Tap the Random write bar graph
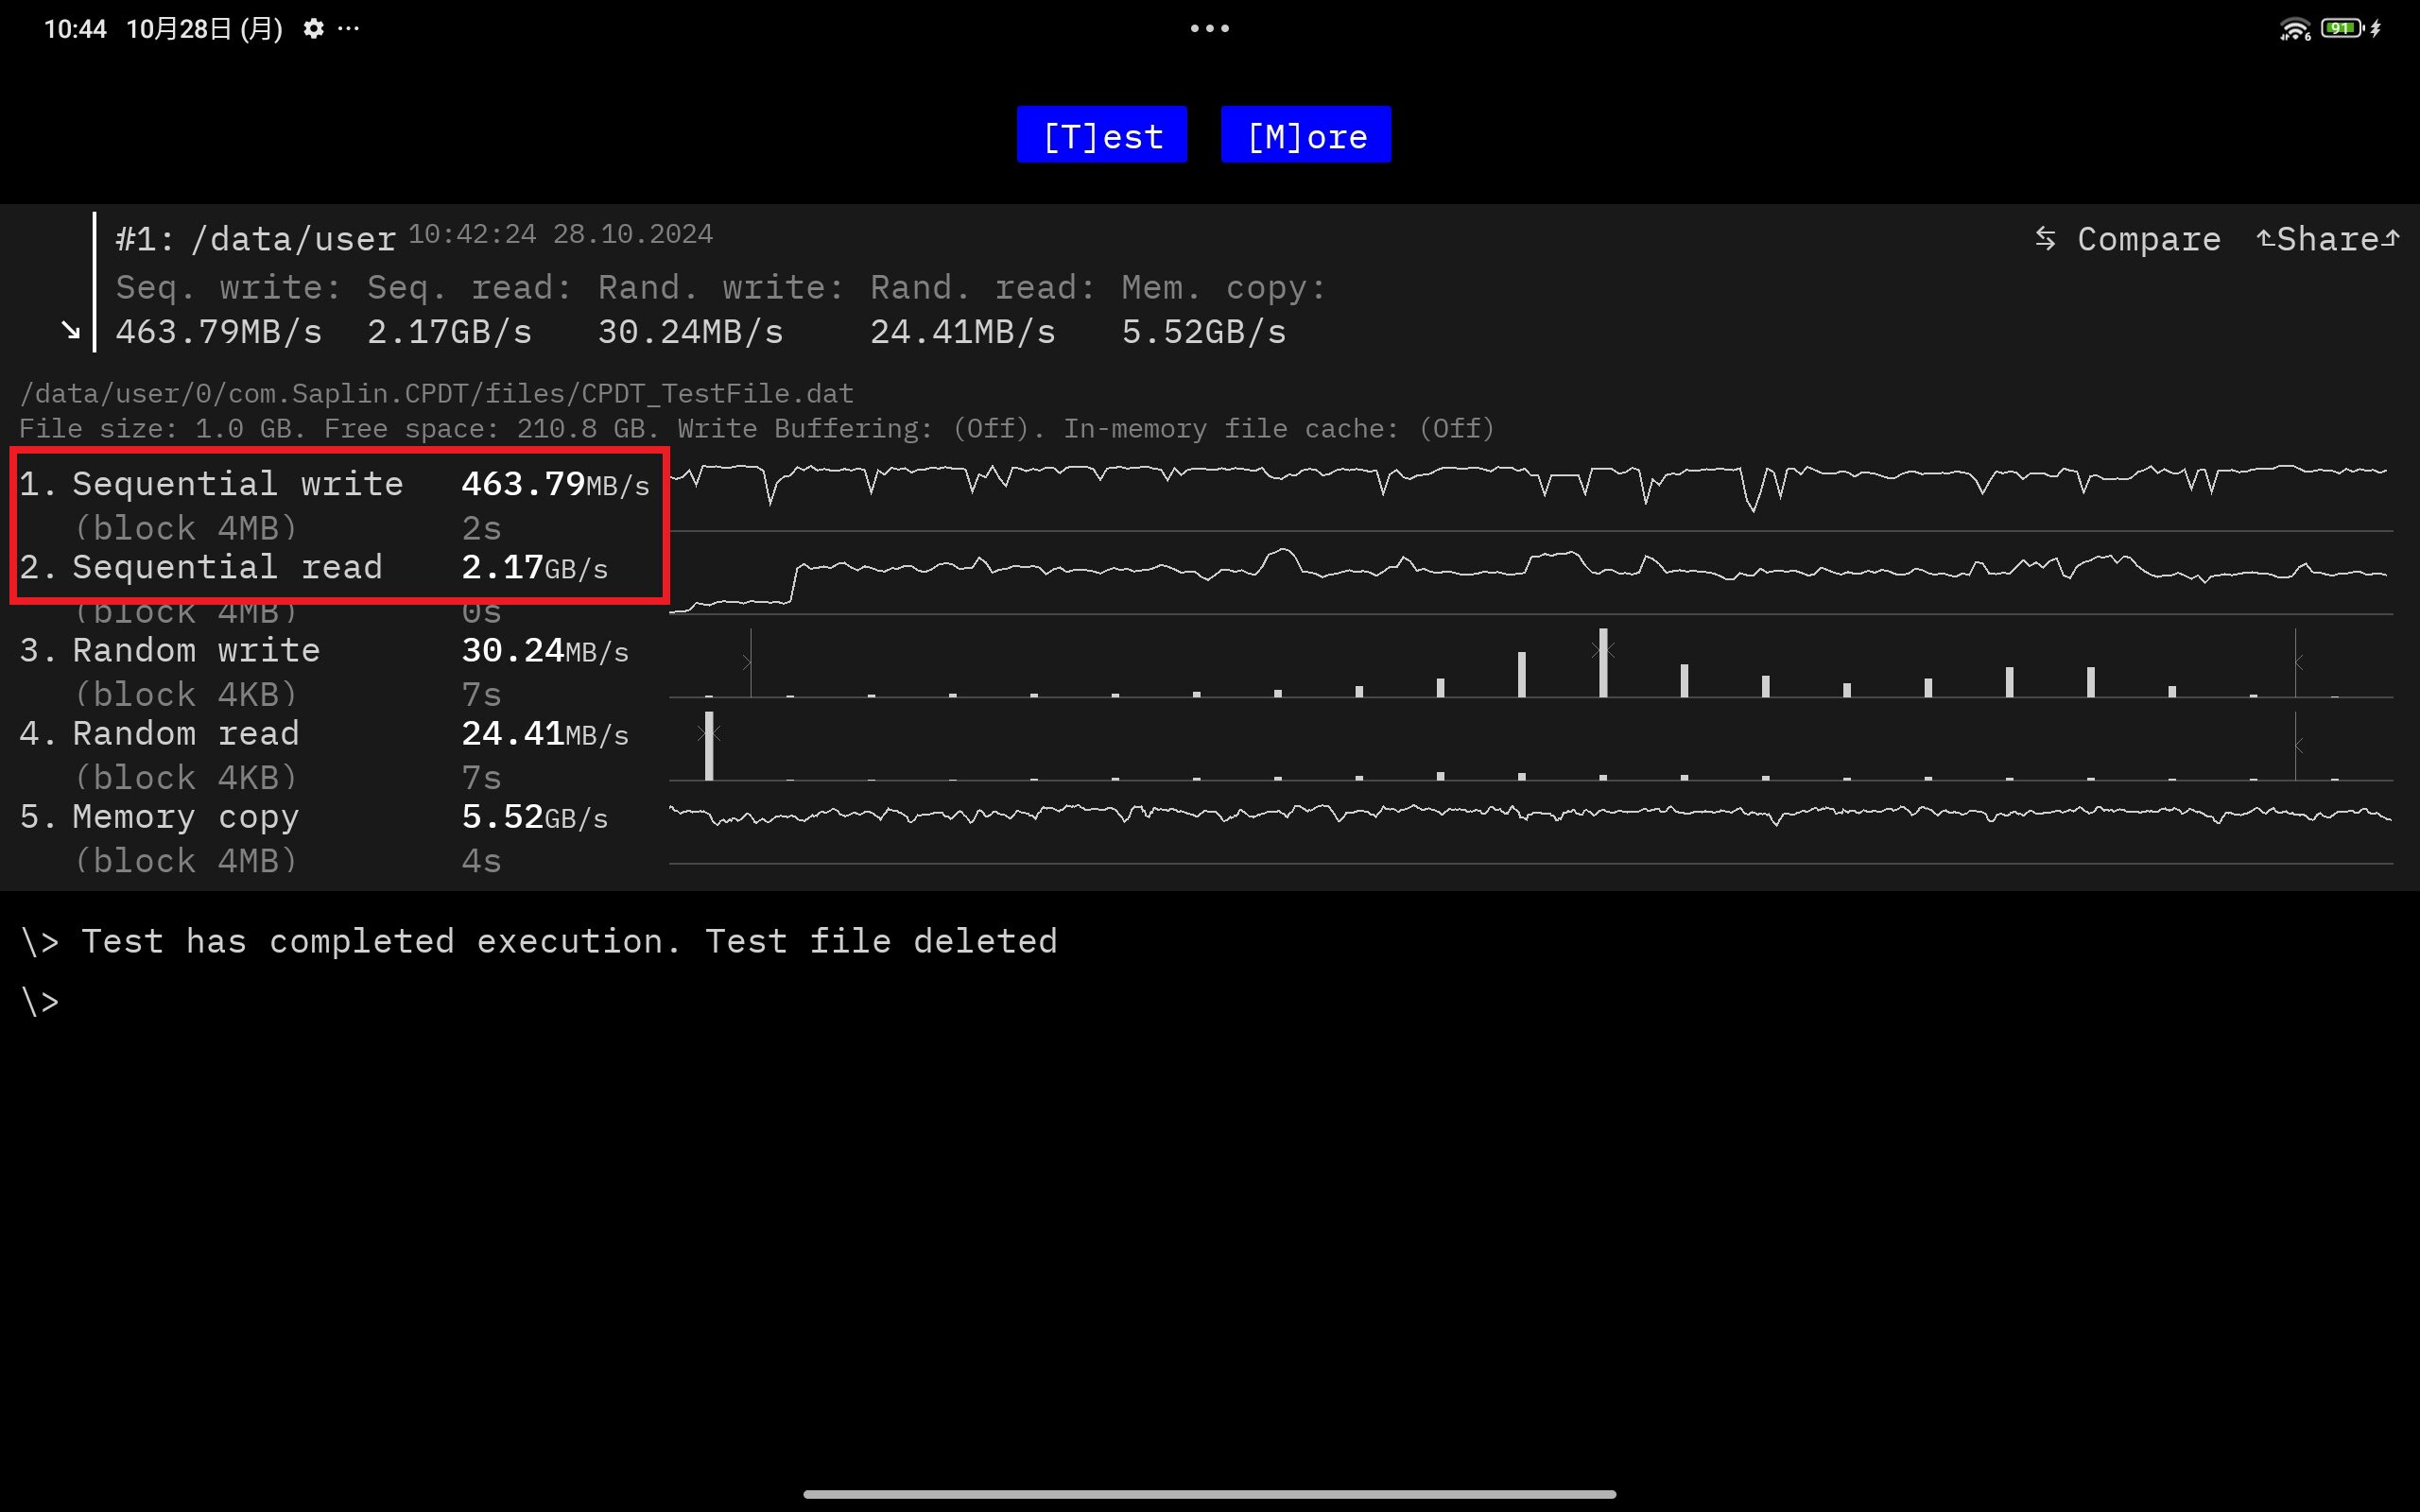 pyautogui.click(x=1531, y=662)
